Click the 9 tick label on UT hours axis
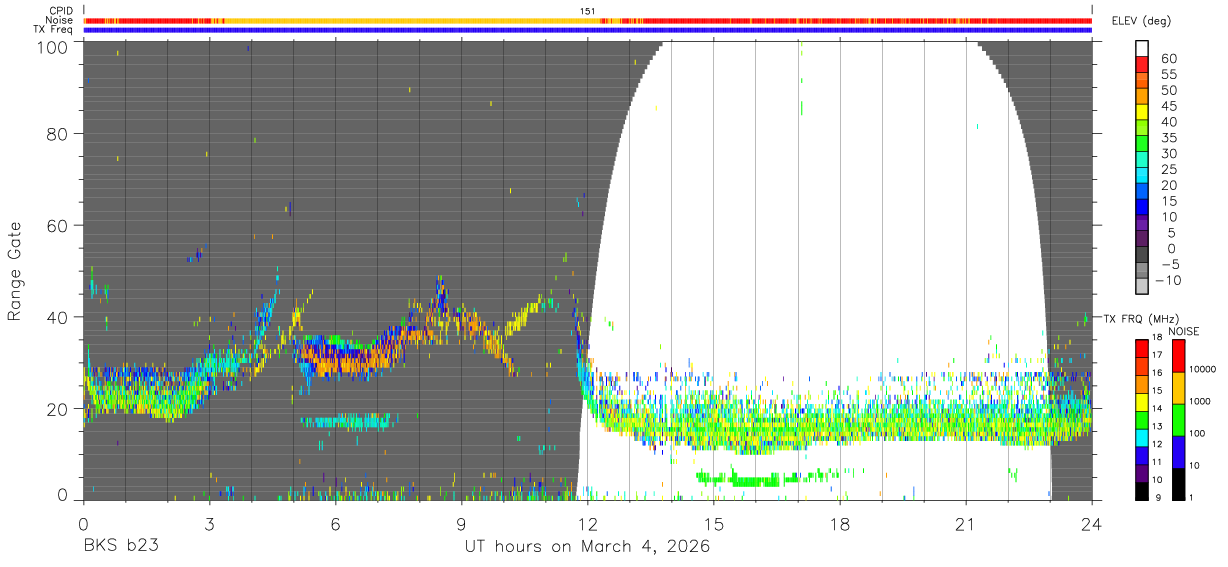 (461, 523)
